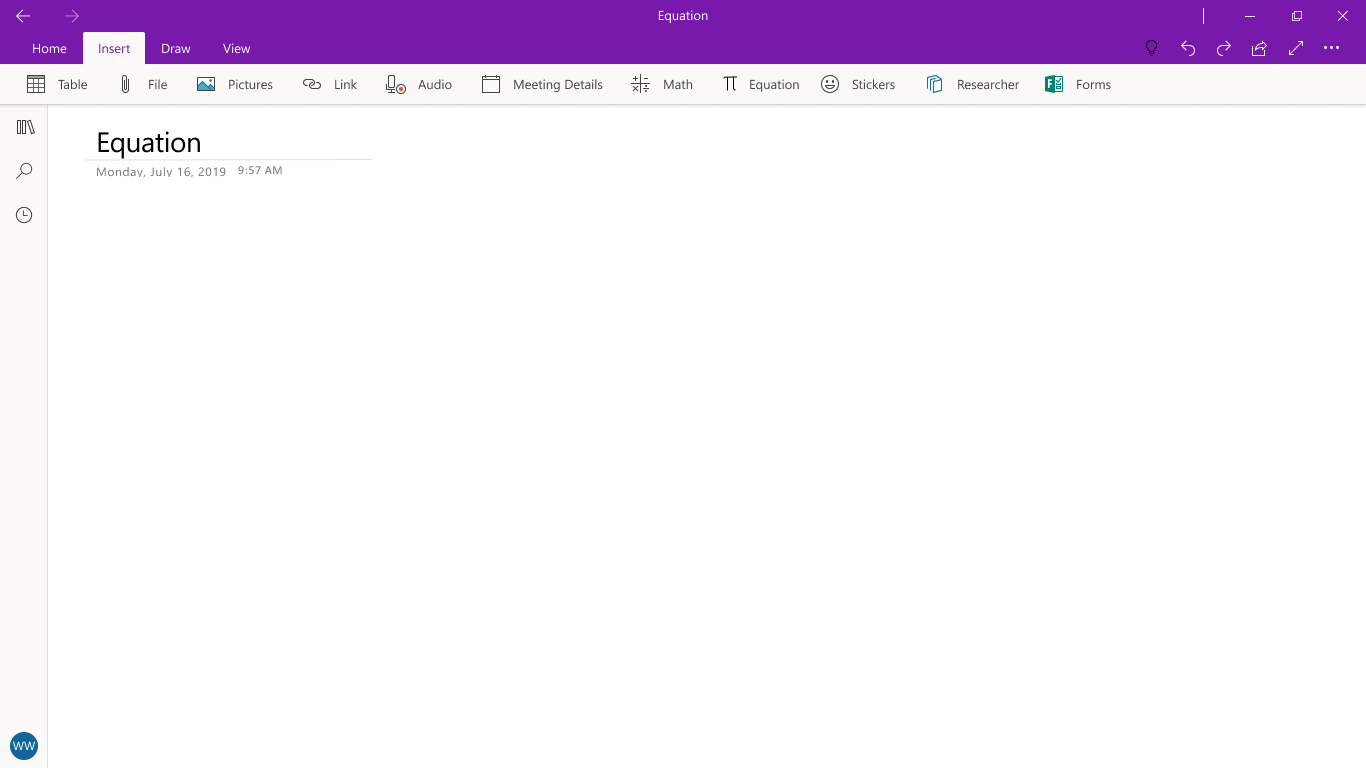Launch the Researcher pane
The width and height of the screenshot is (1366, 768).
pos(972,85)
